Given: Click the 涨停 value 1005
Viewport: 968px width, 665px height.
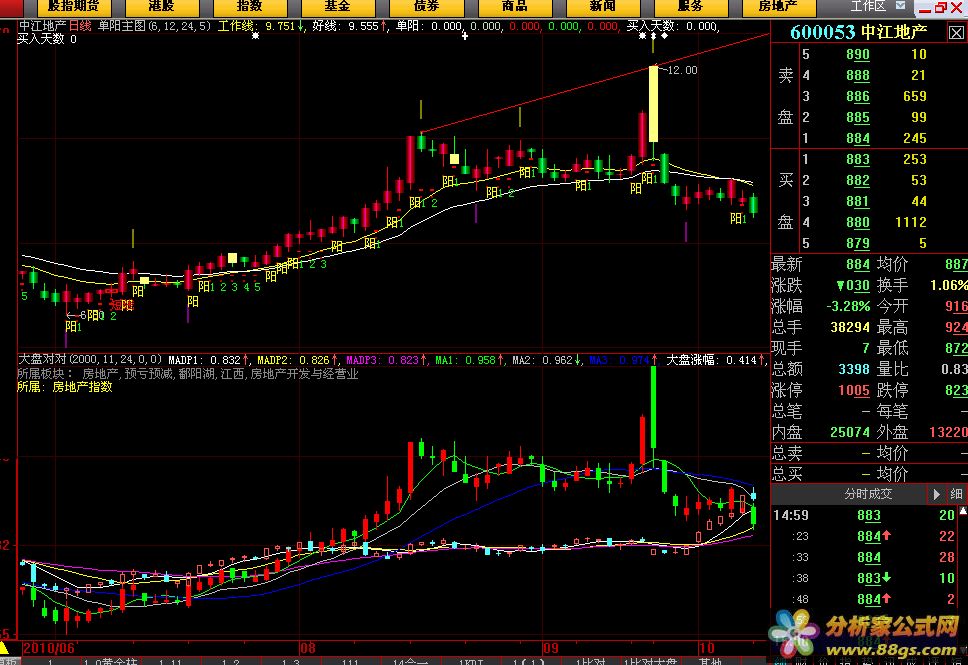Looking at the screenshot, I should 854,390.
